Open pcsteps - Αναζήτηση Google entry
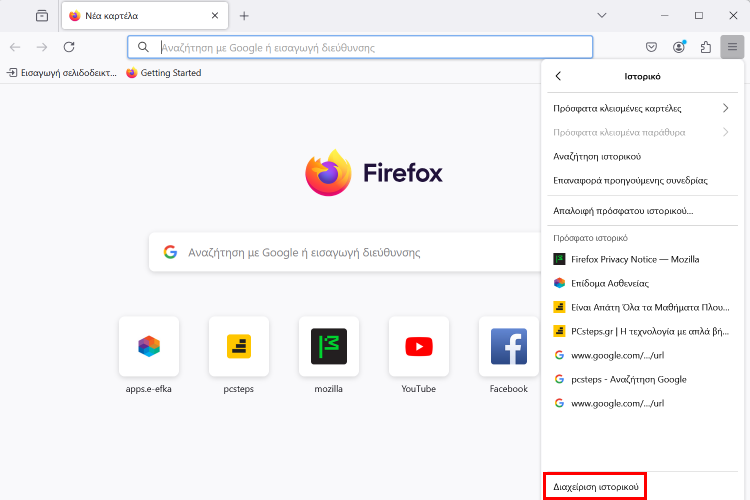This screenshot has height=500, width=750. [x=642, y=379]
